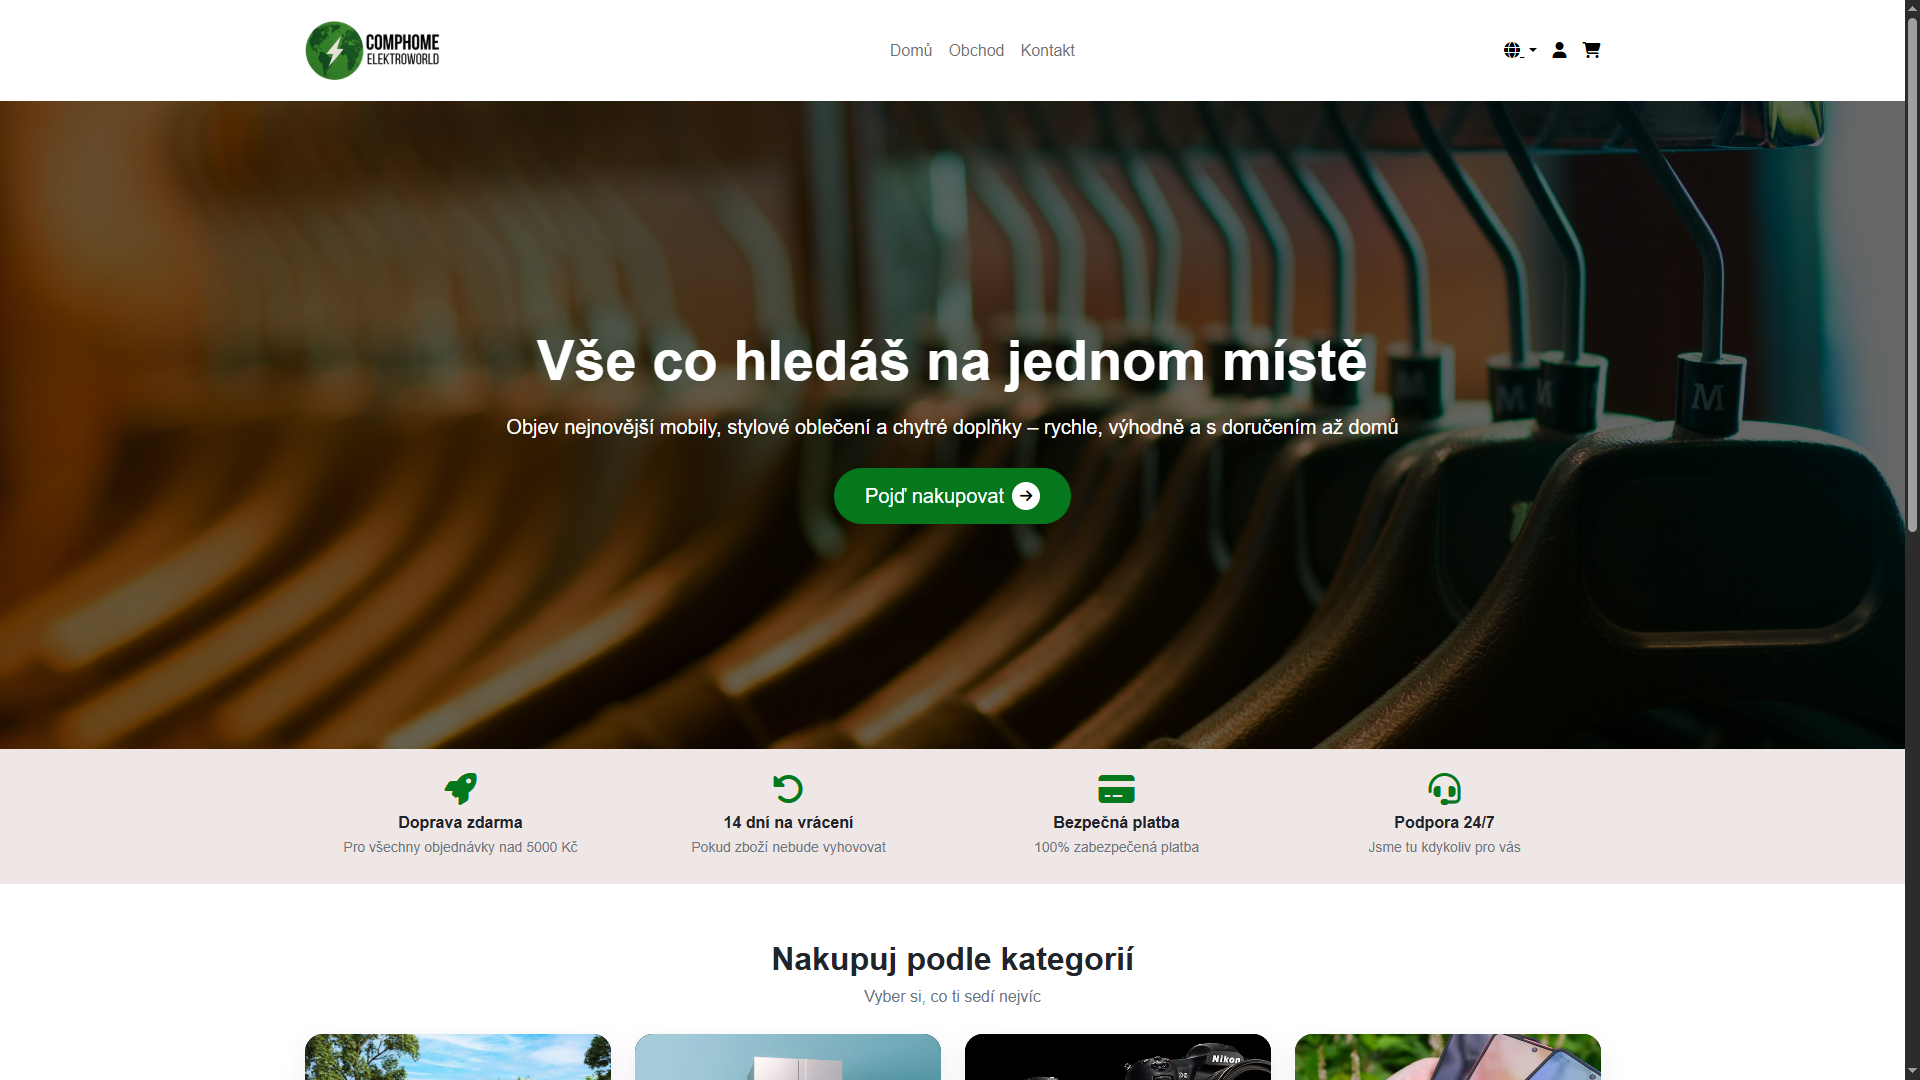Open the second category thumbnail with light-blue background

[787, 1056]
